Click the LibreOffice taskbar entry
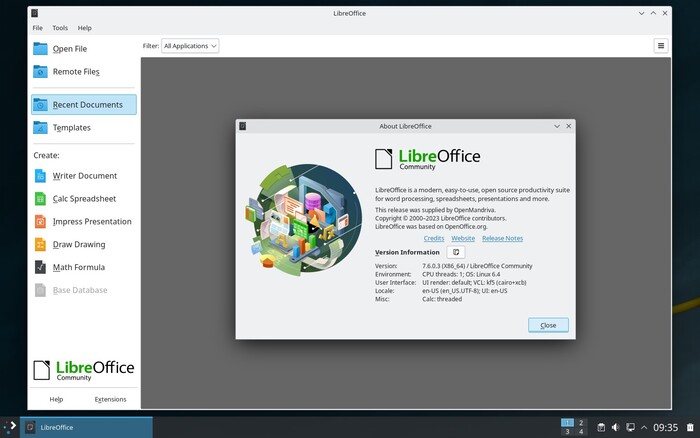The image size is (700, 438). 86,427
